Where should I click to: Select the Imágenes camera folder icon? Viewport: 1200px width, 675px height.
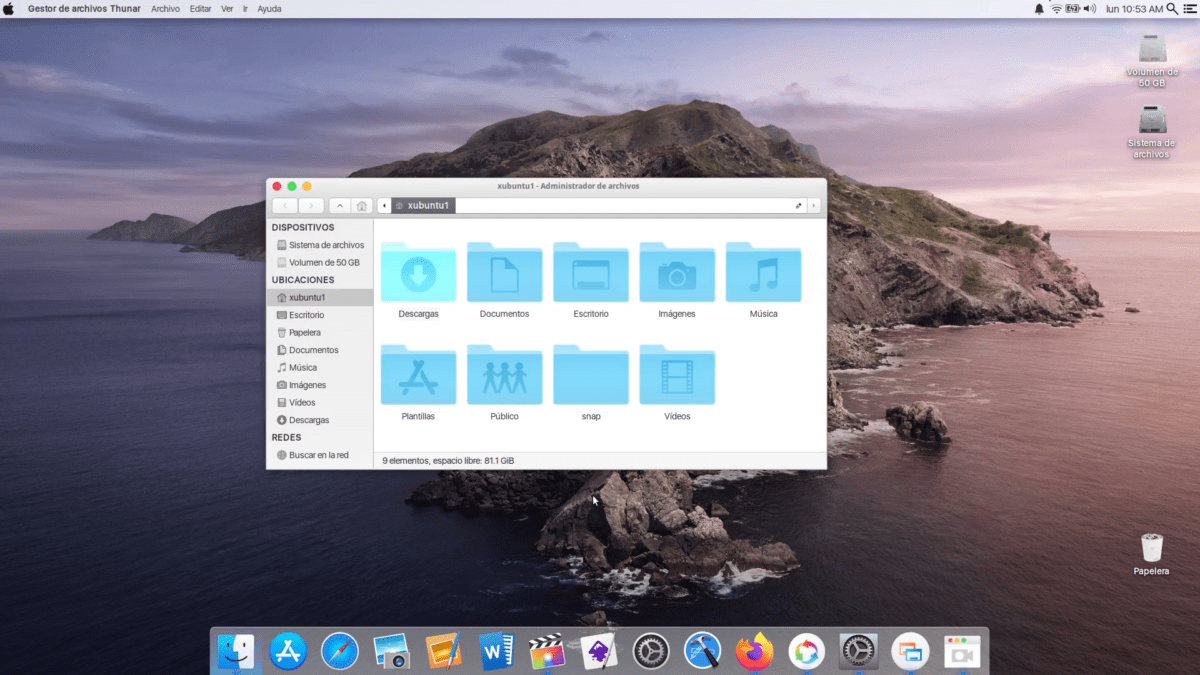point(677,272)
